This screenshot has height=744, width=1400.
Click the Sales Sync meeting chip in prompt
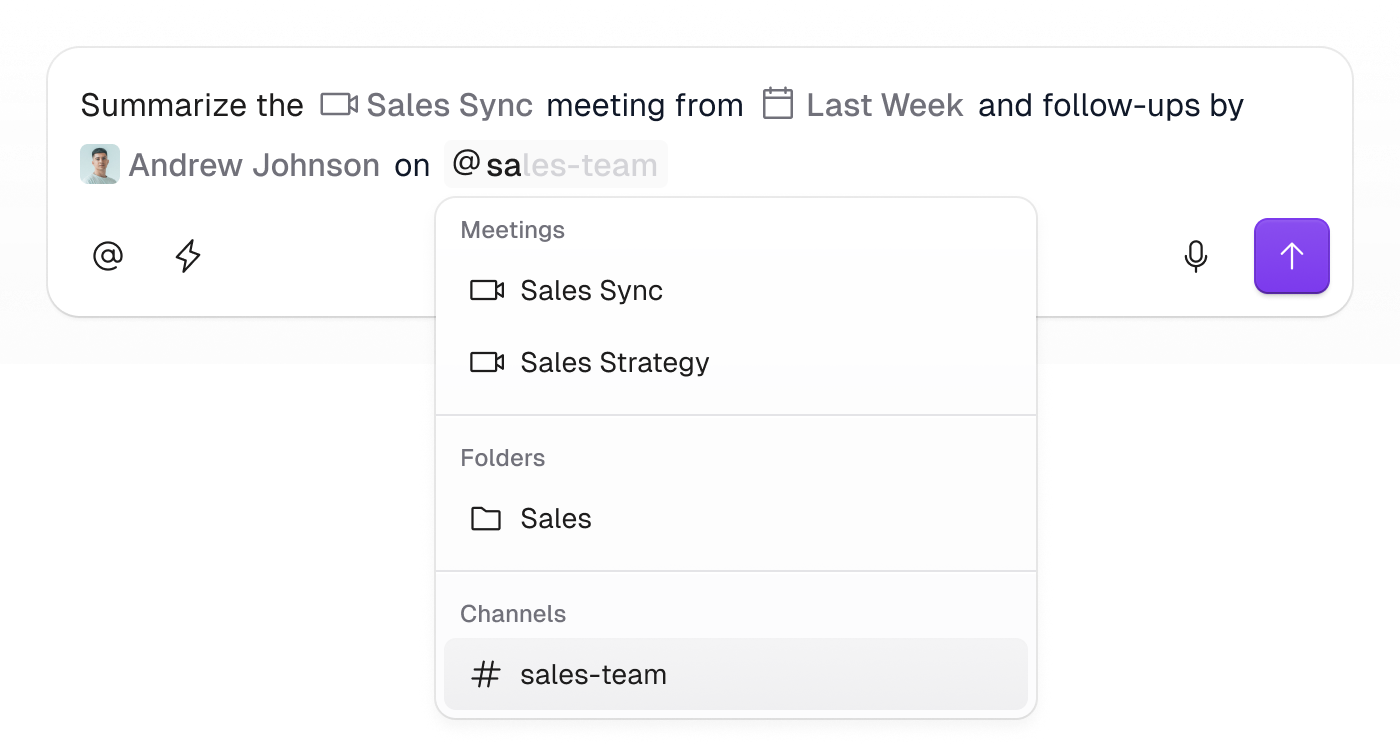[x=449, y=105]
